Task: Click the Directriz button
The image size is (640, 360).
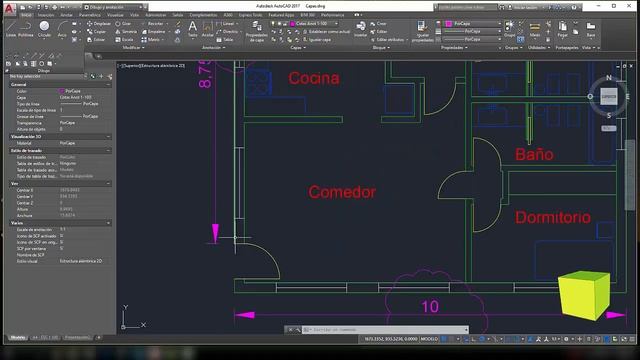Action: [x=227, y=31]
